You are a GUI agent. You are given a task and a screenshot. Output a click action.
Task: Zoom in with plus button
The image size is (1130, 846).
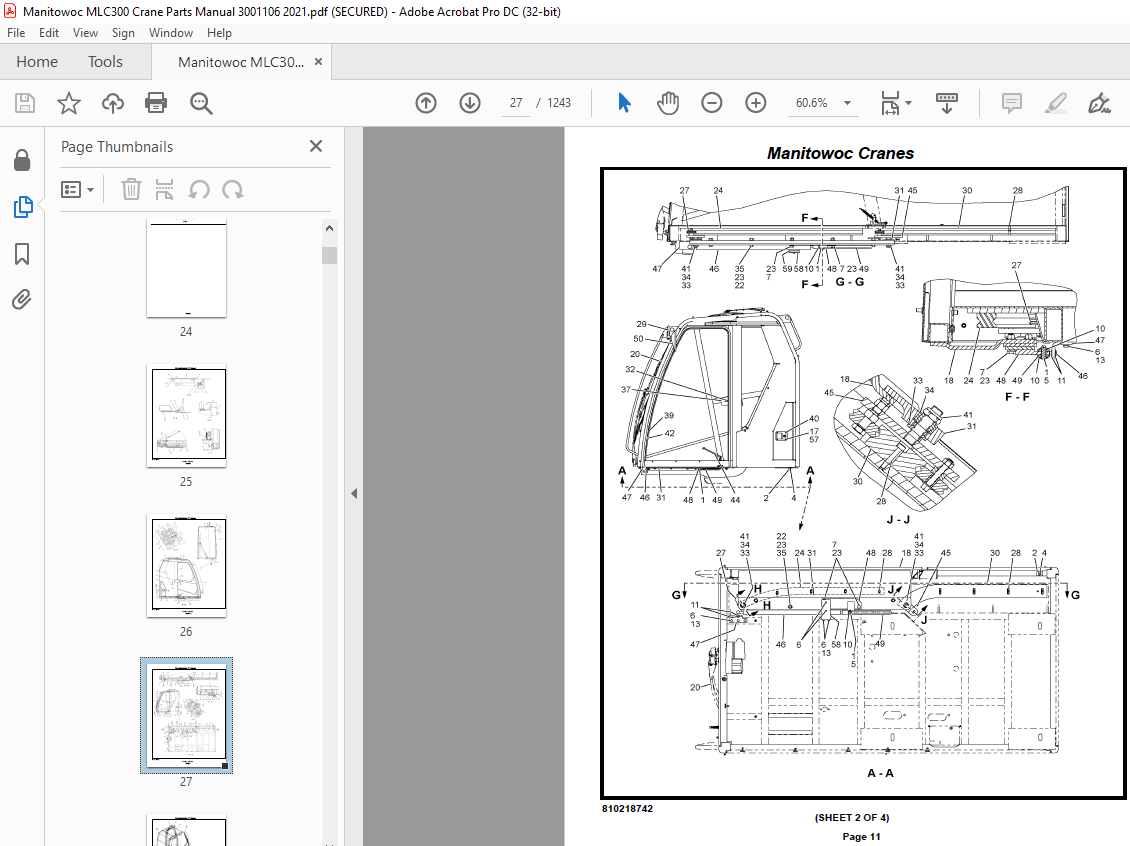pyautogui.click(x=755, y=103)
